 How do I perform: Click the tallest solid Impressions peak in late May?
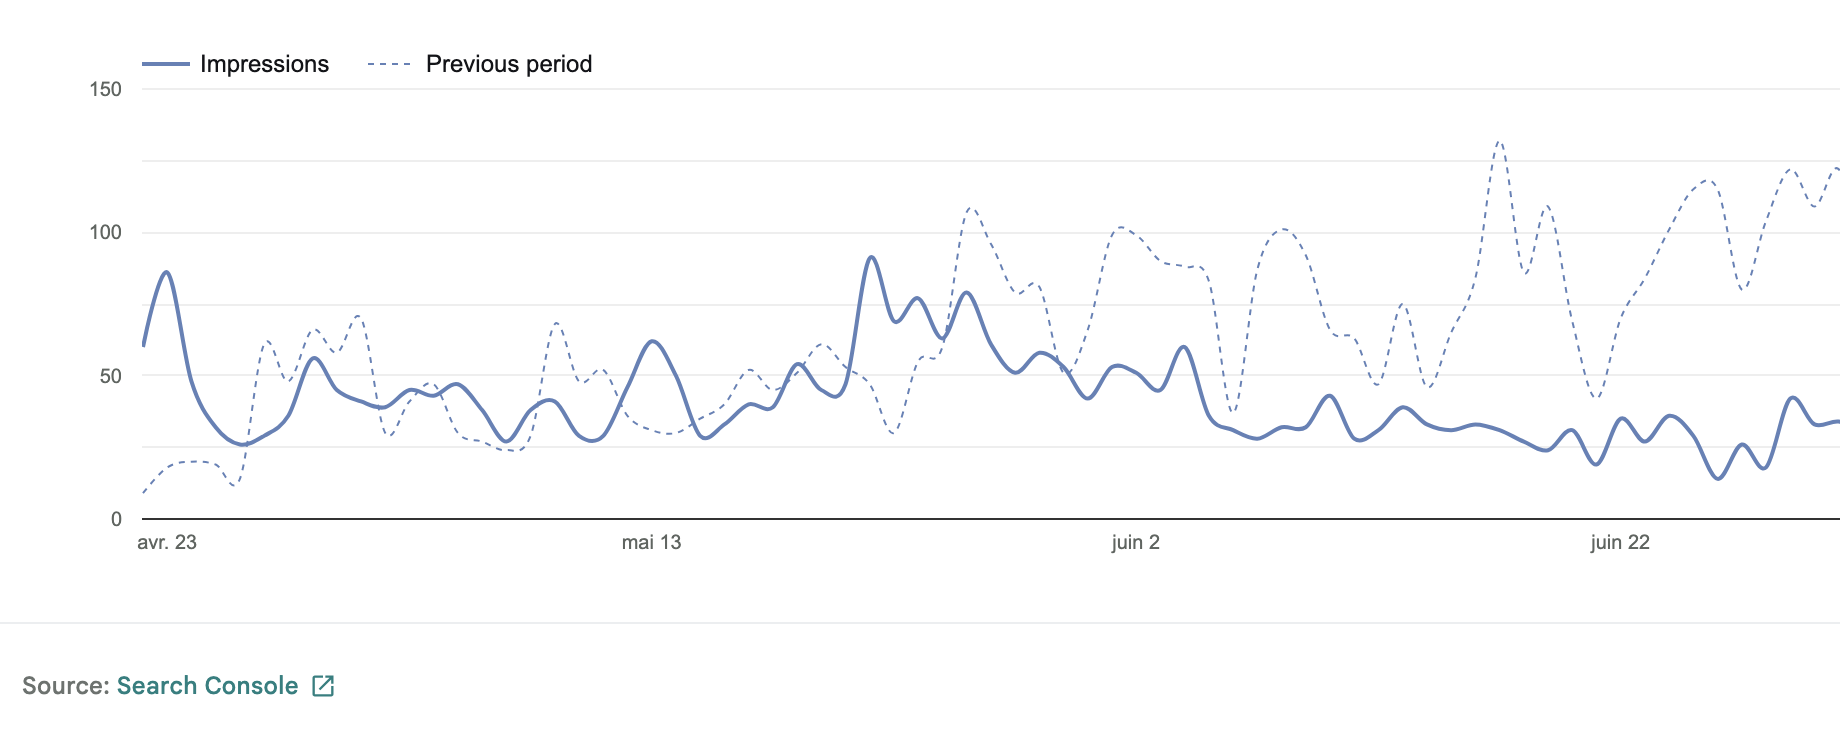[x=871, y=257]
